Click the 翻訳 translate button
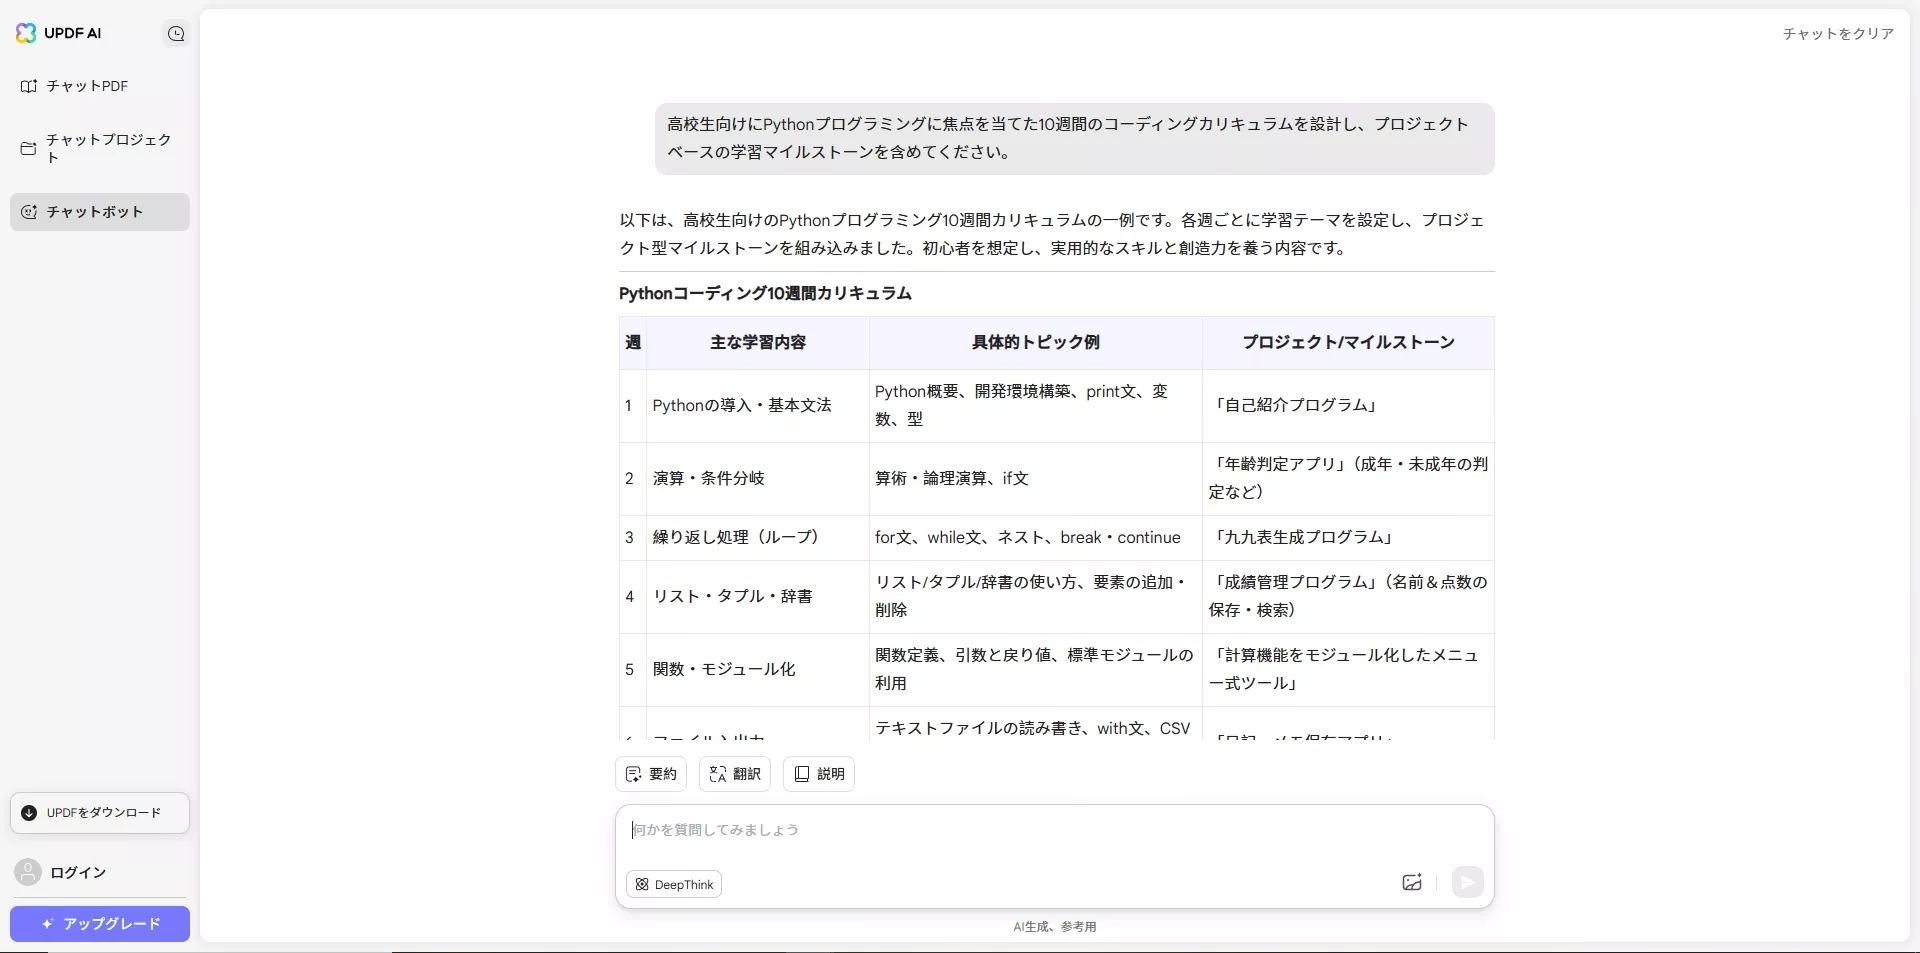 click(735, 774)
